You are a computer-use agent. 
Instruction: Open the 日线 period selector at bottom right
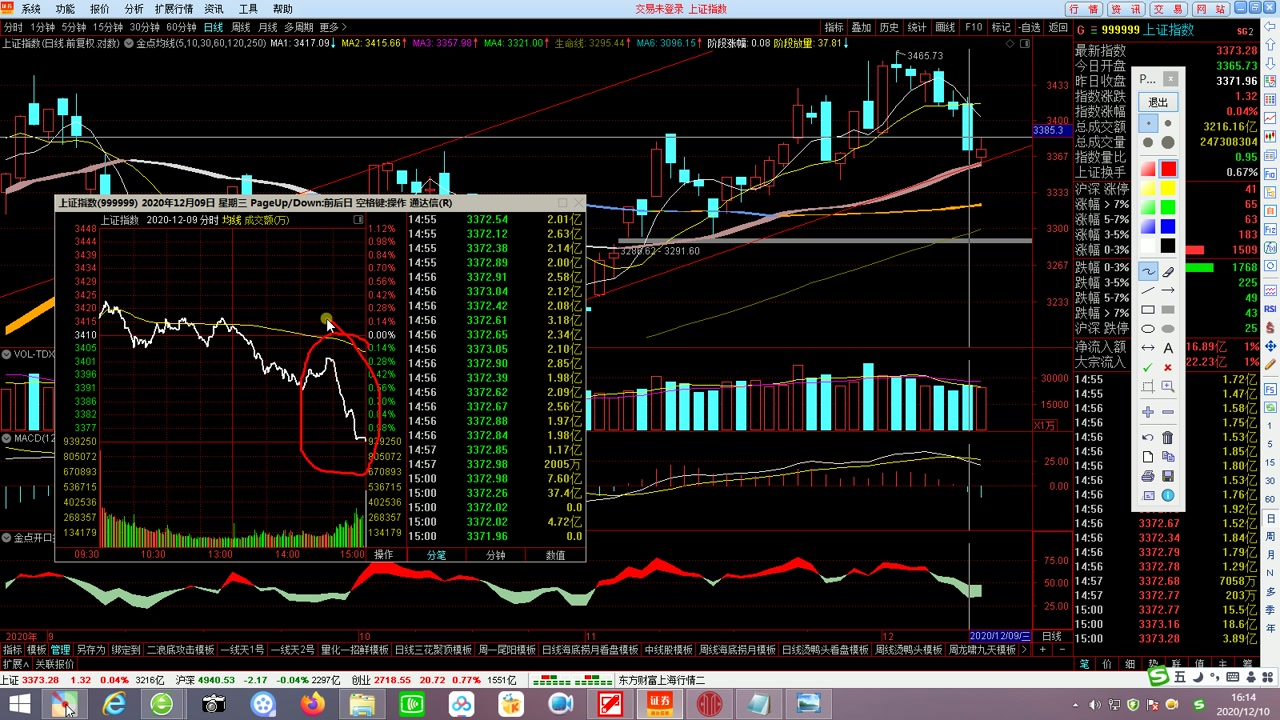click(x=1051, y=636)
